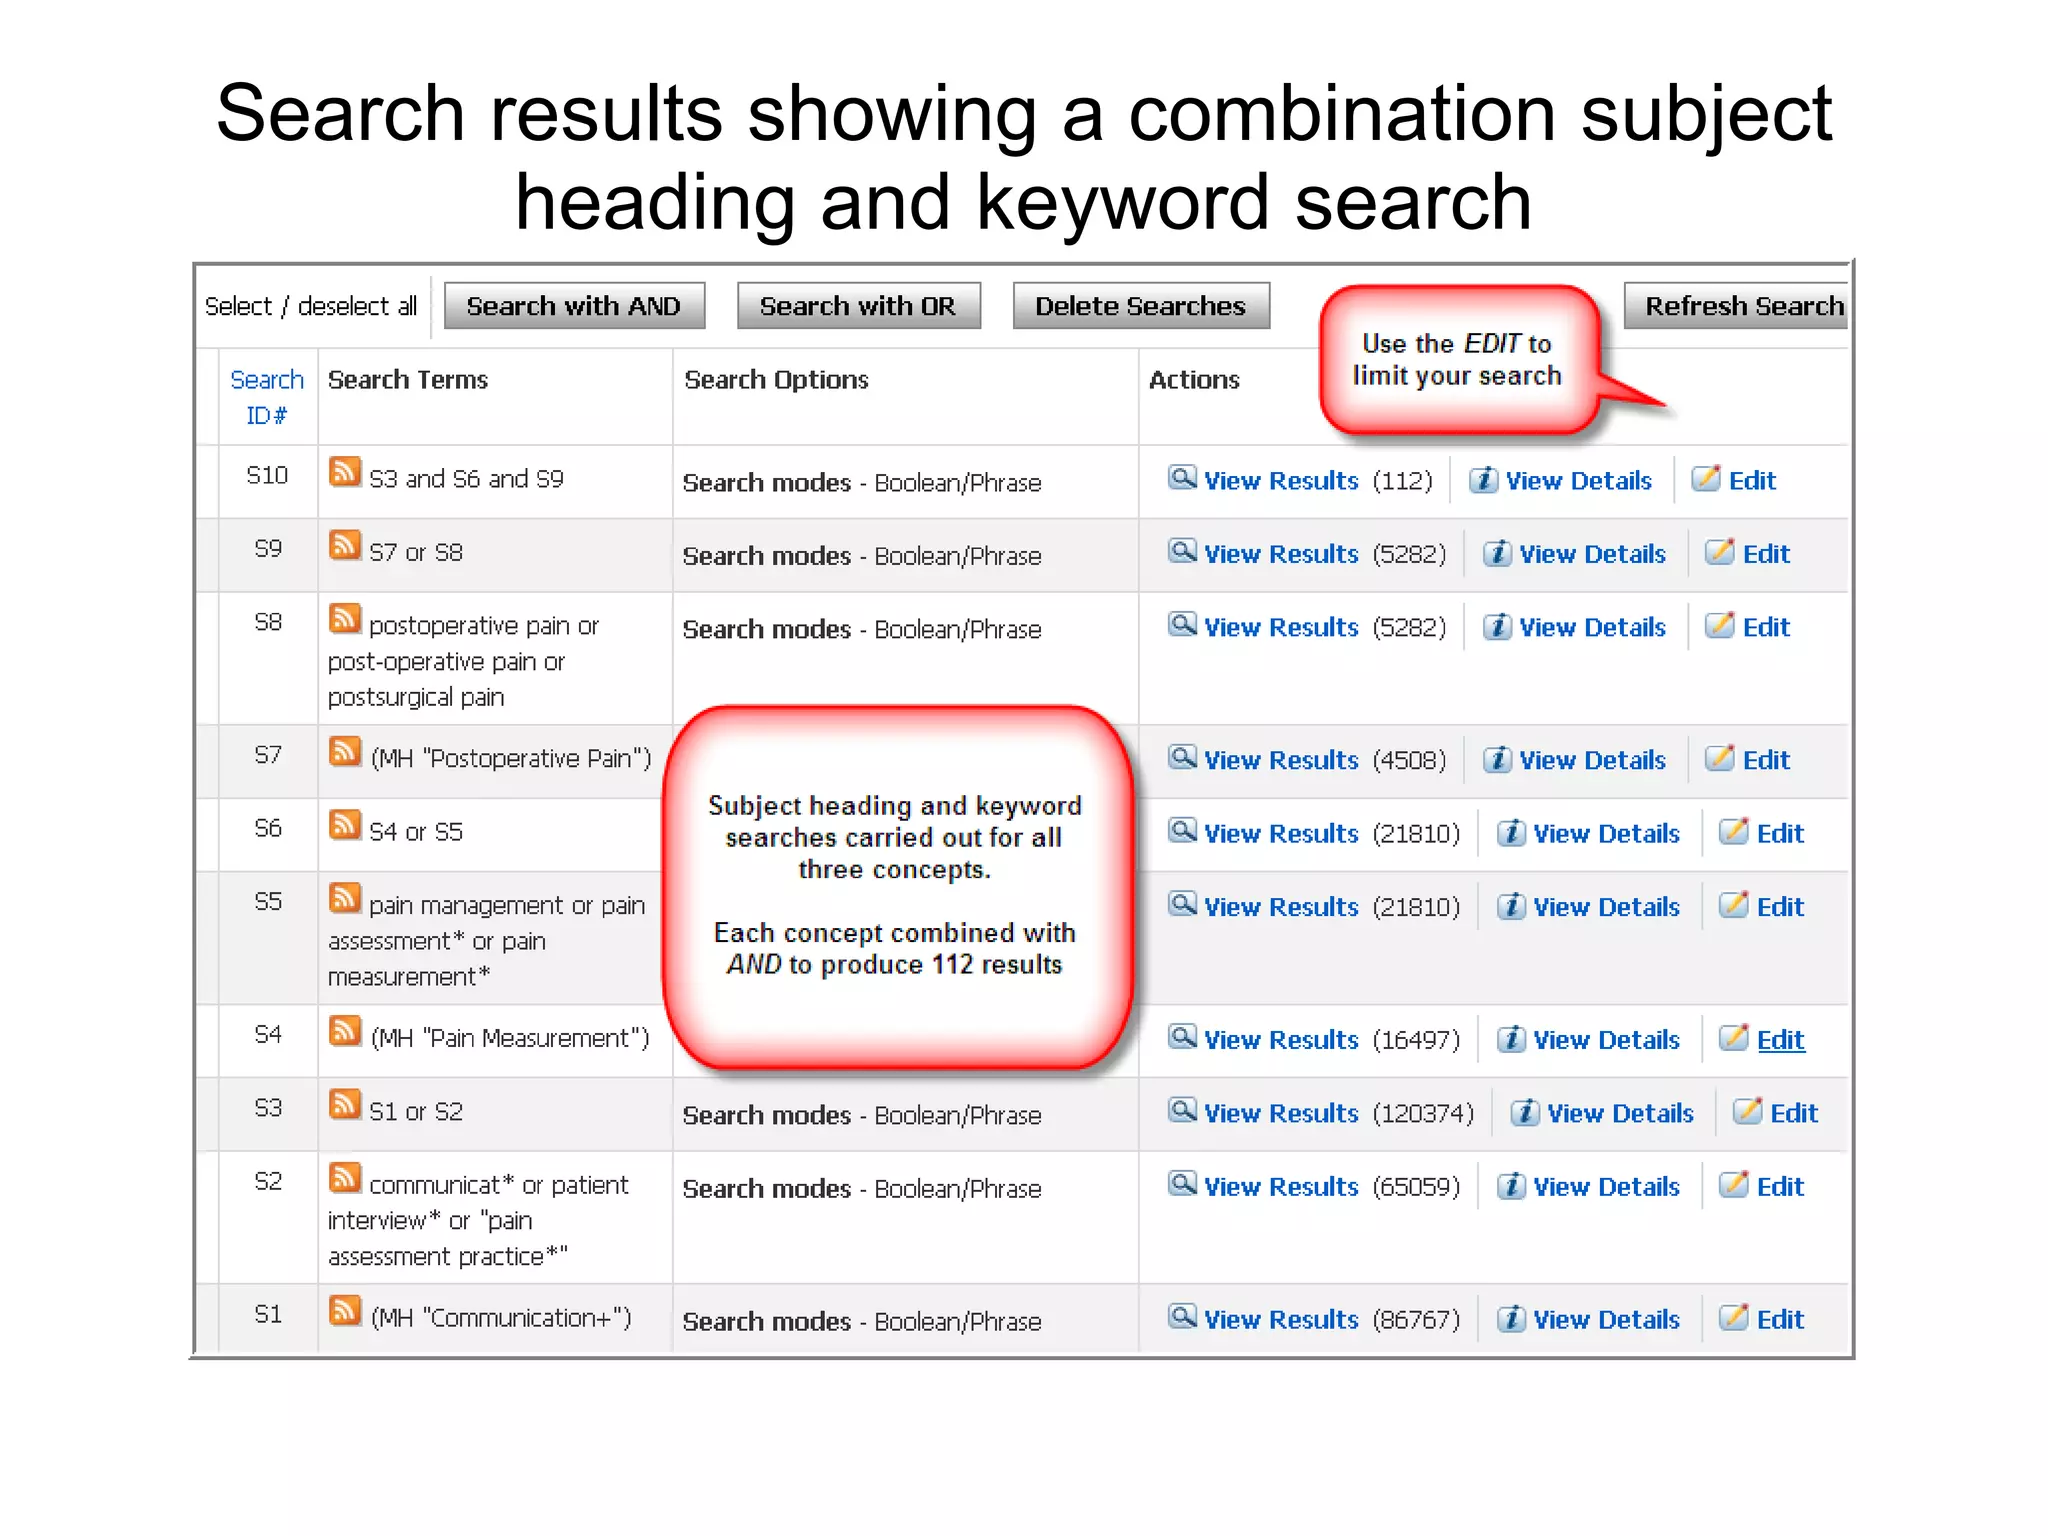Click the underlined Edit link for S4
The height and width of the screenshot is (1536, 2048).
pos(1780,1040)
